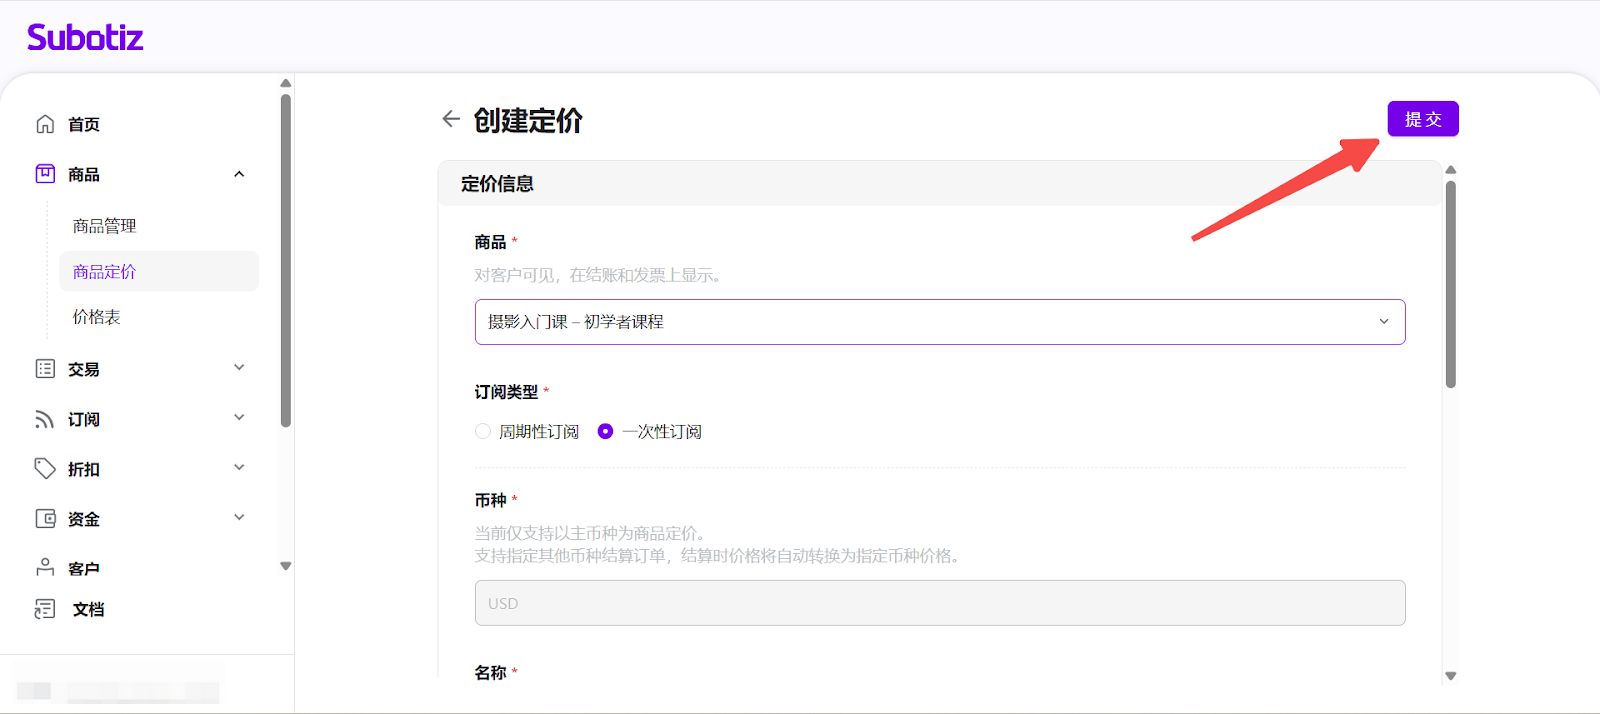The image size is (1600, 714).
Task: Click the form's vertical scrollbar thumb
Action: tap(1451, 285)
